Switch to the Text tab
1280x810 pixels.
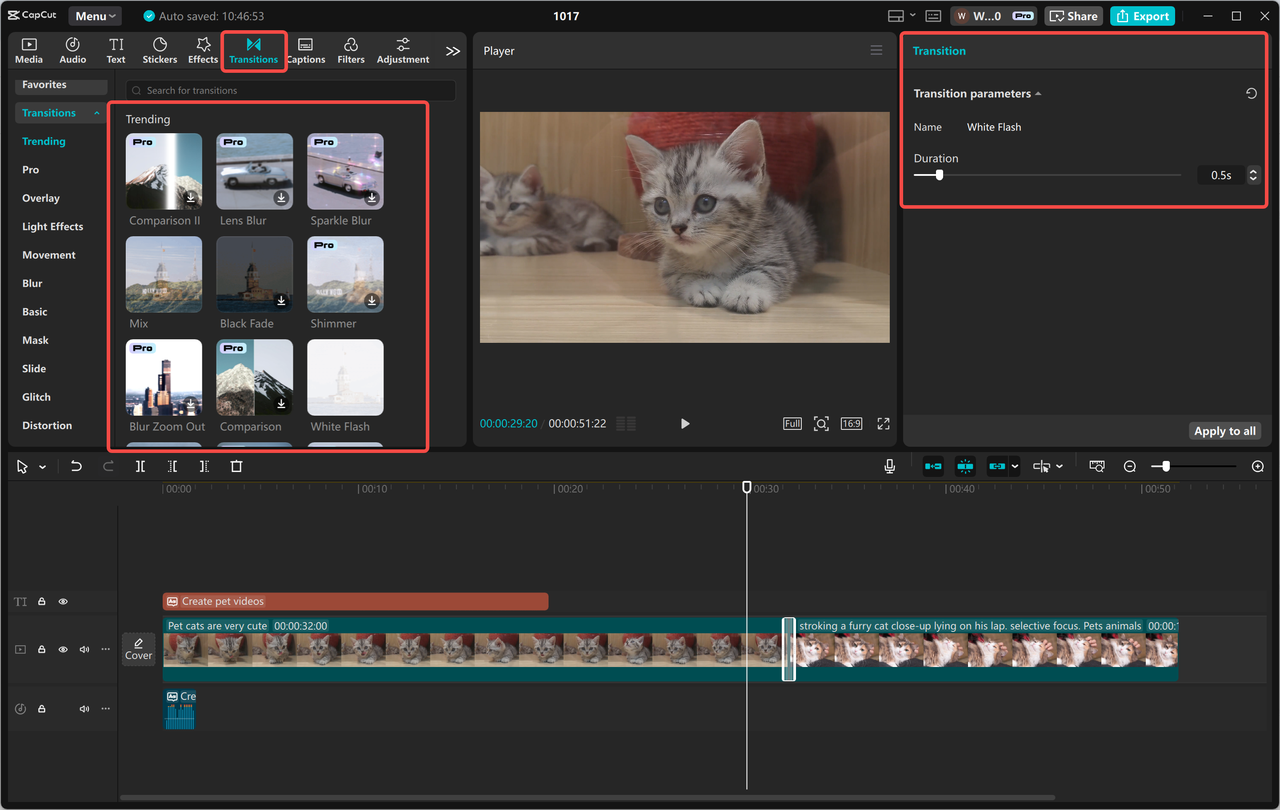tap(116, 51)
